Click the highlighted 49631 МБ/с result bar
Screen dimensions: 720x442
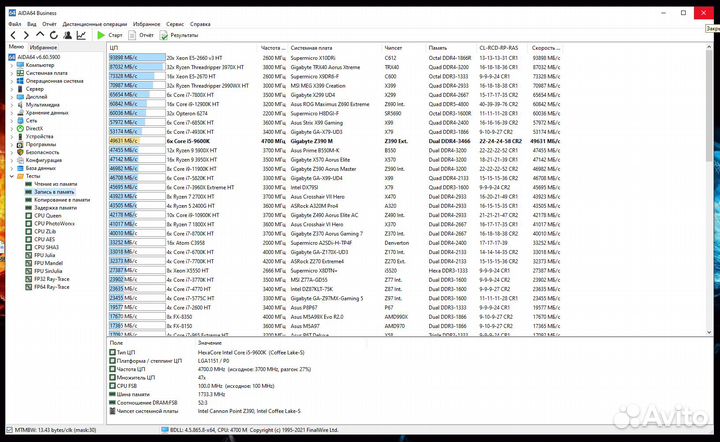(137, 141)
